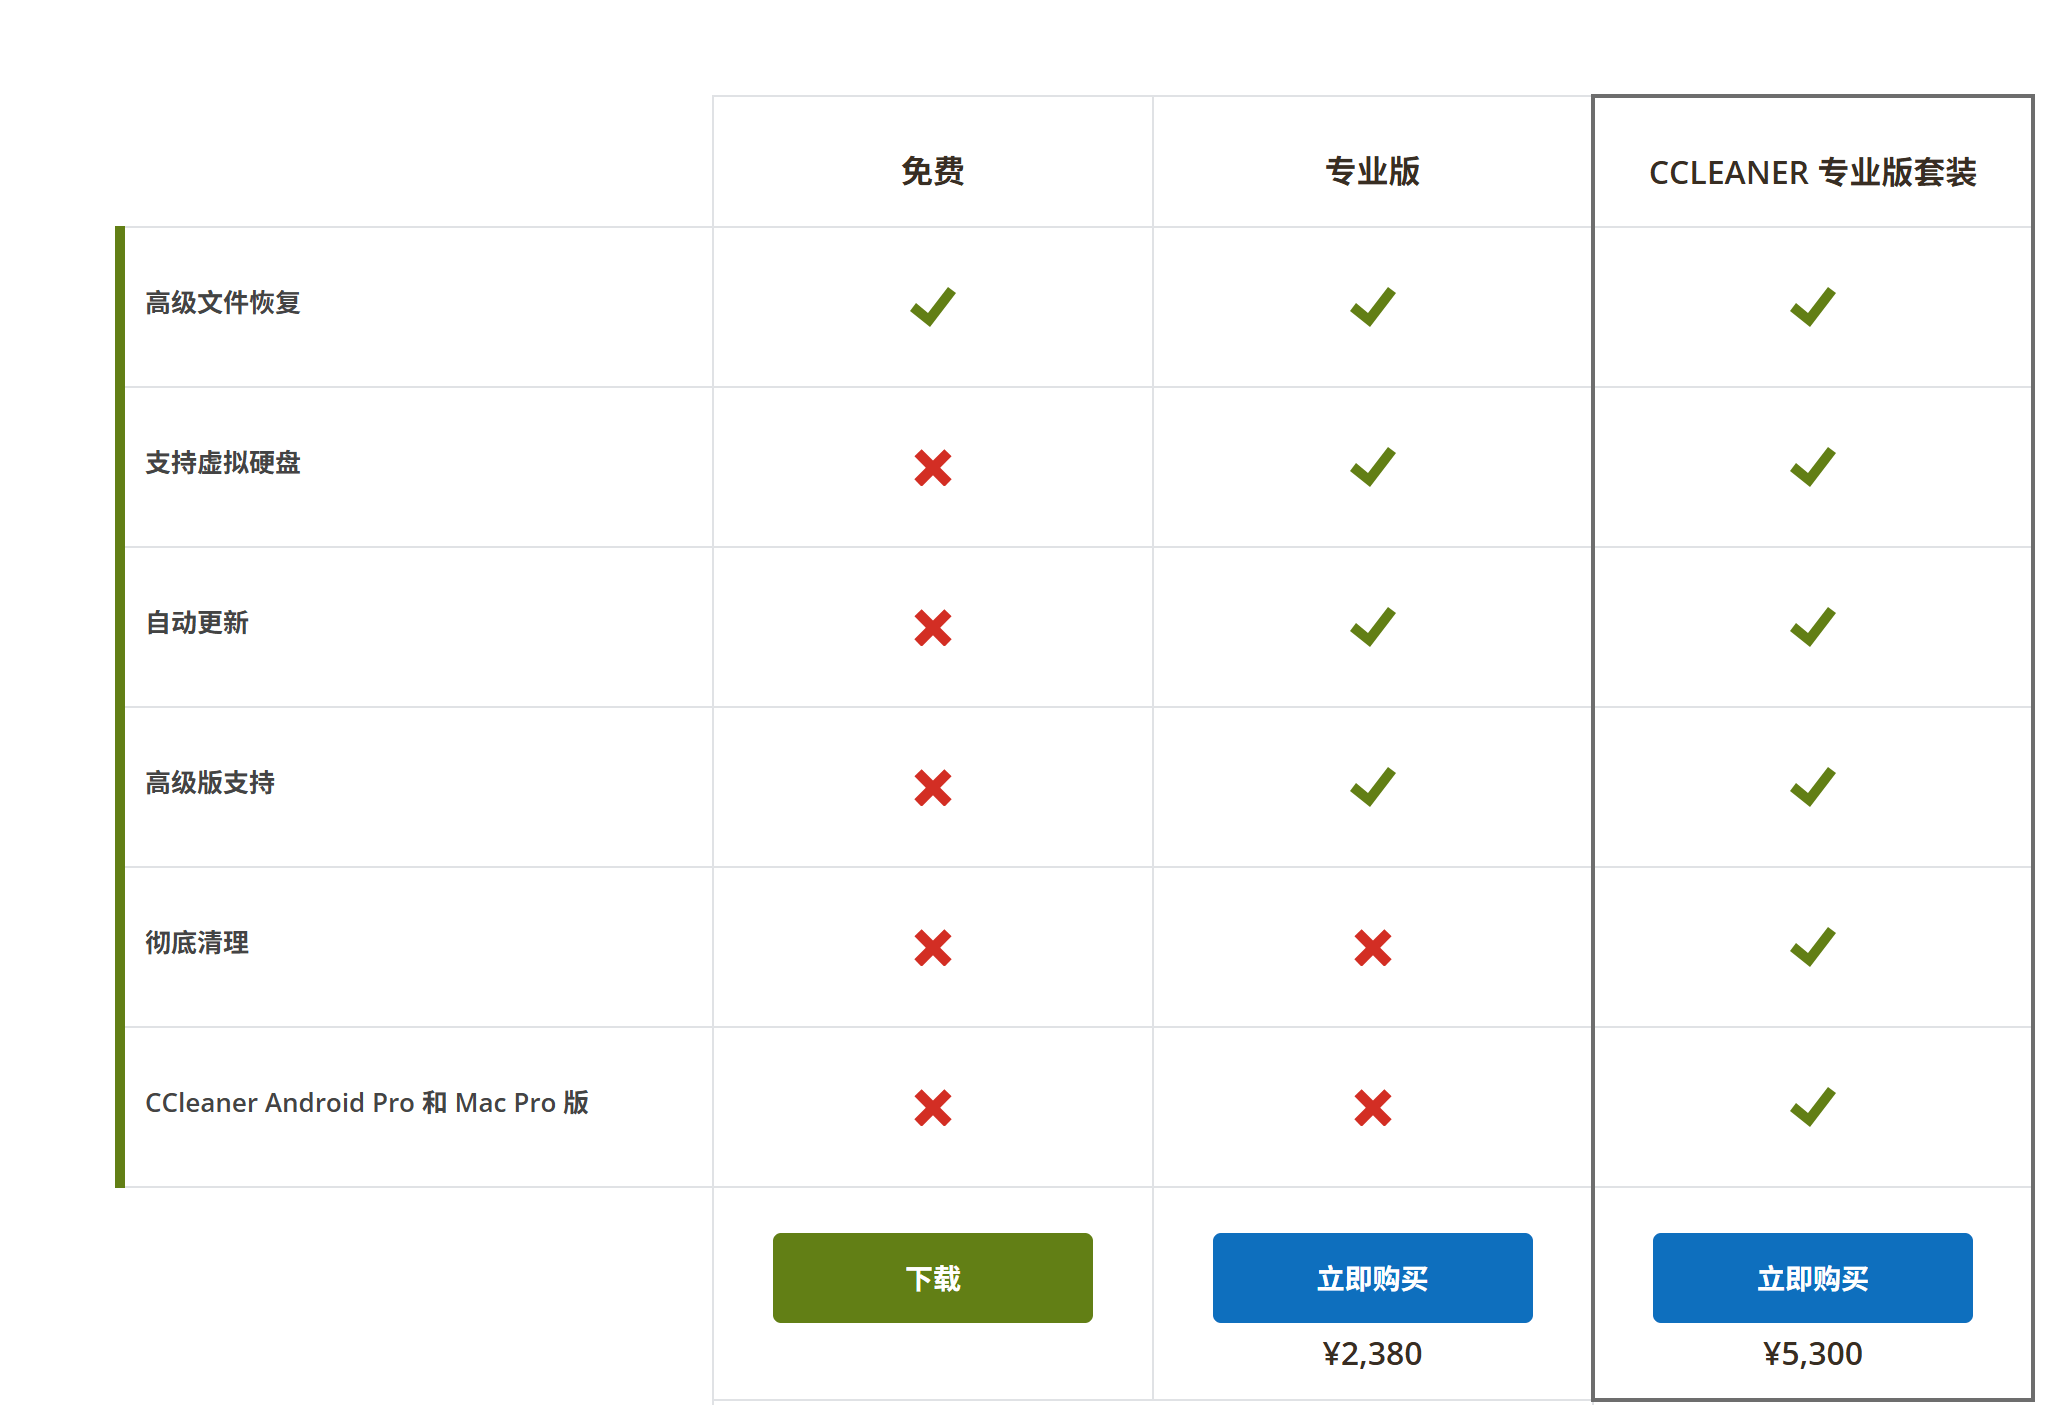Click the 免费 column red X for 支持虚拟硬盘

click(932, 467)
